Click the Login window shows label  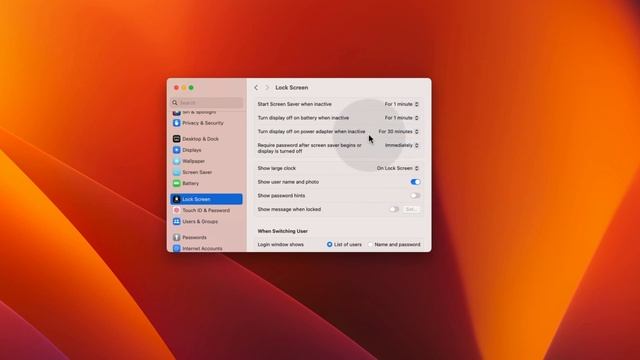[280, 244]
